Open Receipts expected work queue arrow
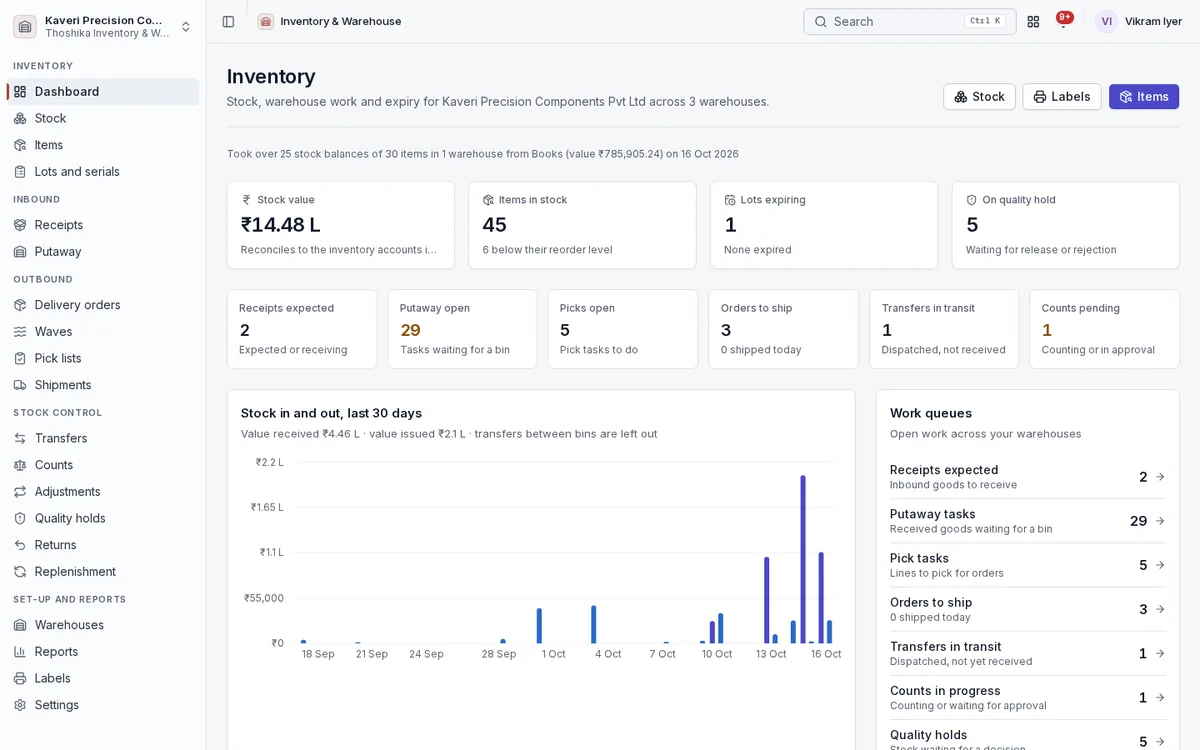 (x=1160, y=477)
